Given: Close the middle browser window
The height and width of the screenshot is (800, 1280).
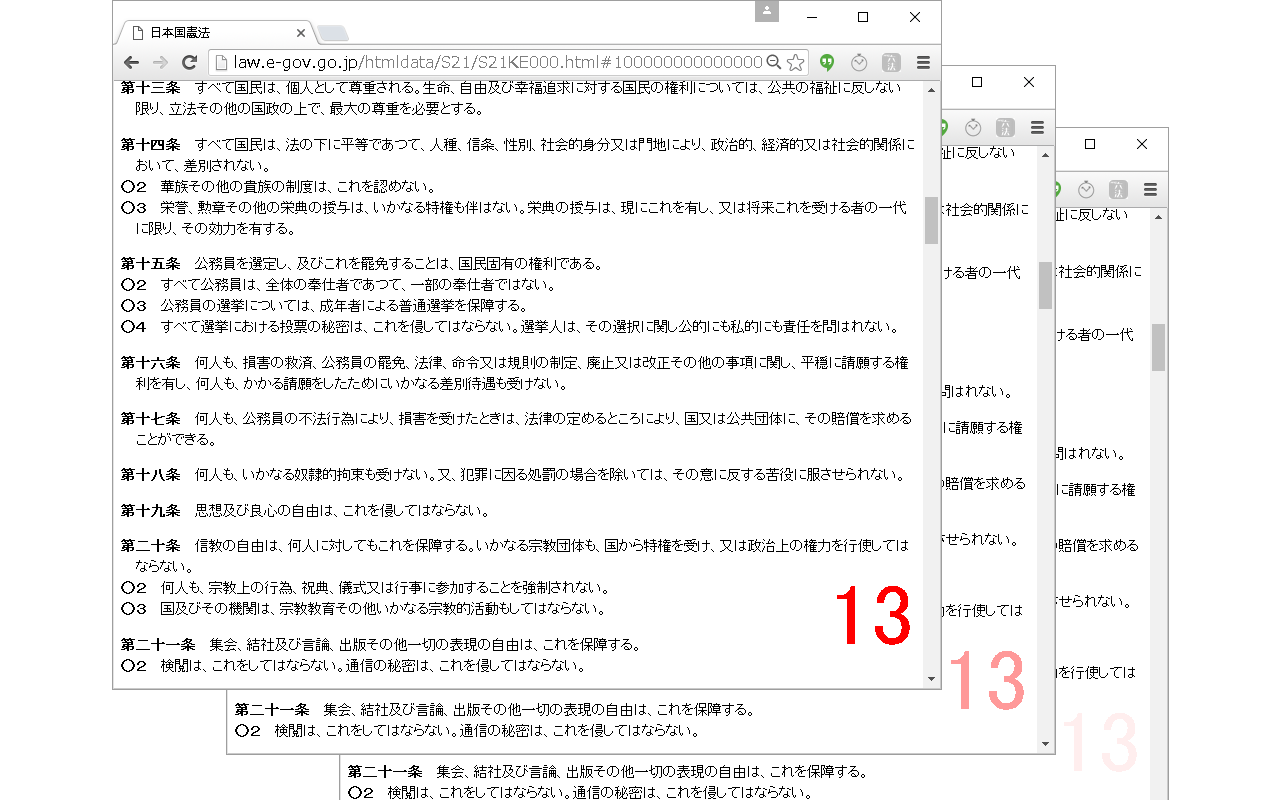Looking at the screenshot, I should (x=1029, y=82).
